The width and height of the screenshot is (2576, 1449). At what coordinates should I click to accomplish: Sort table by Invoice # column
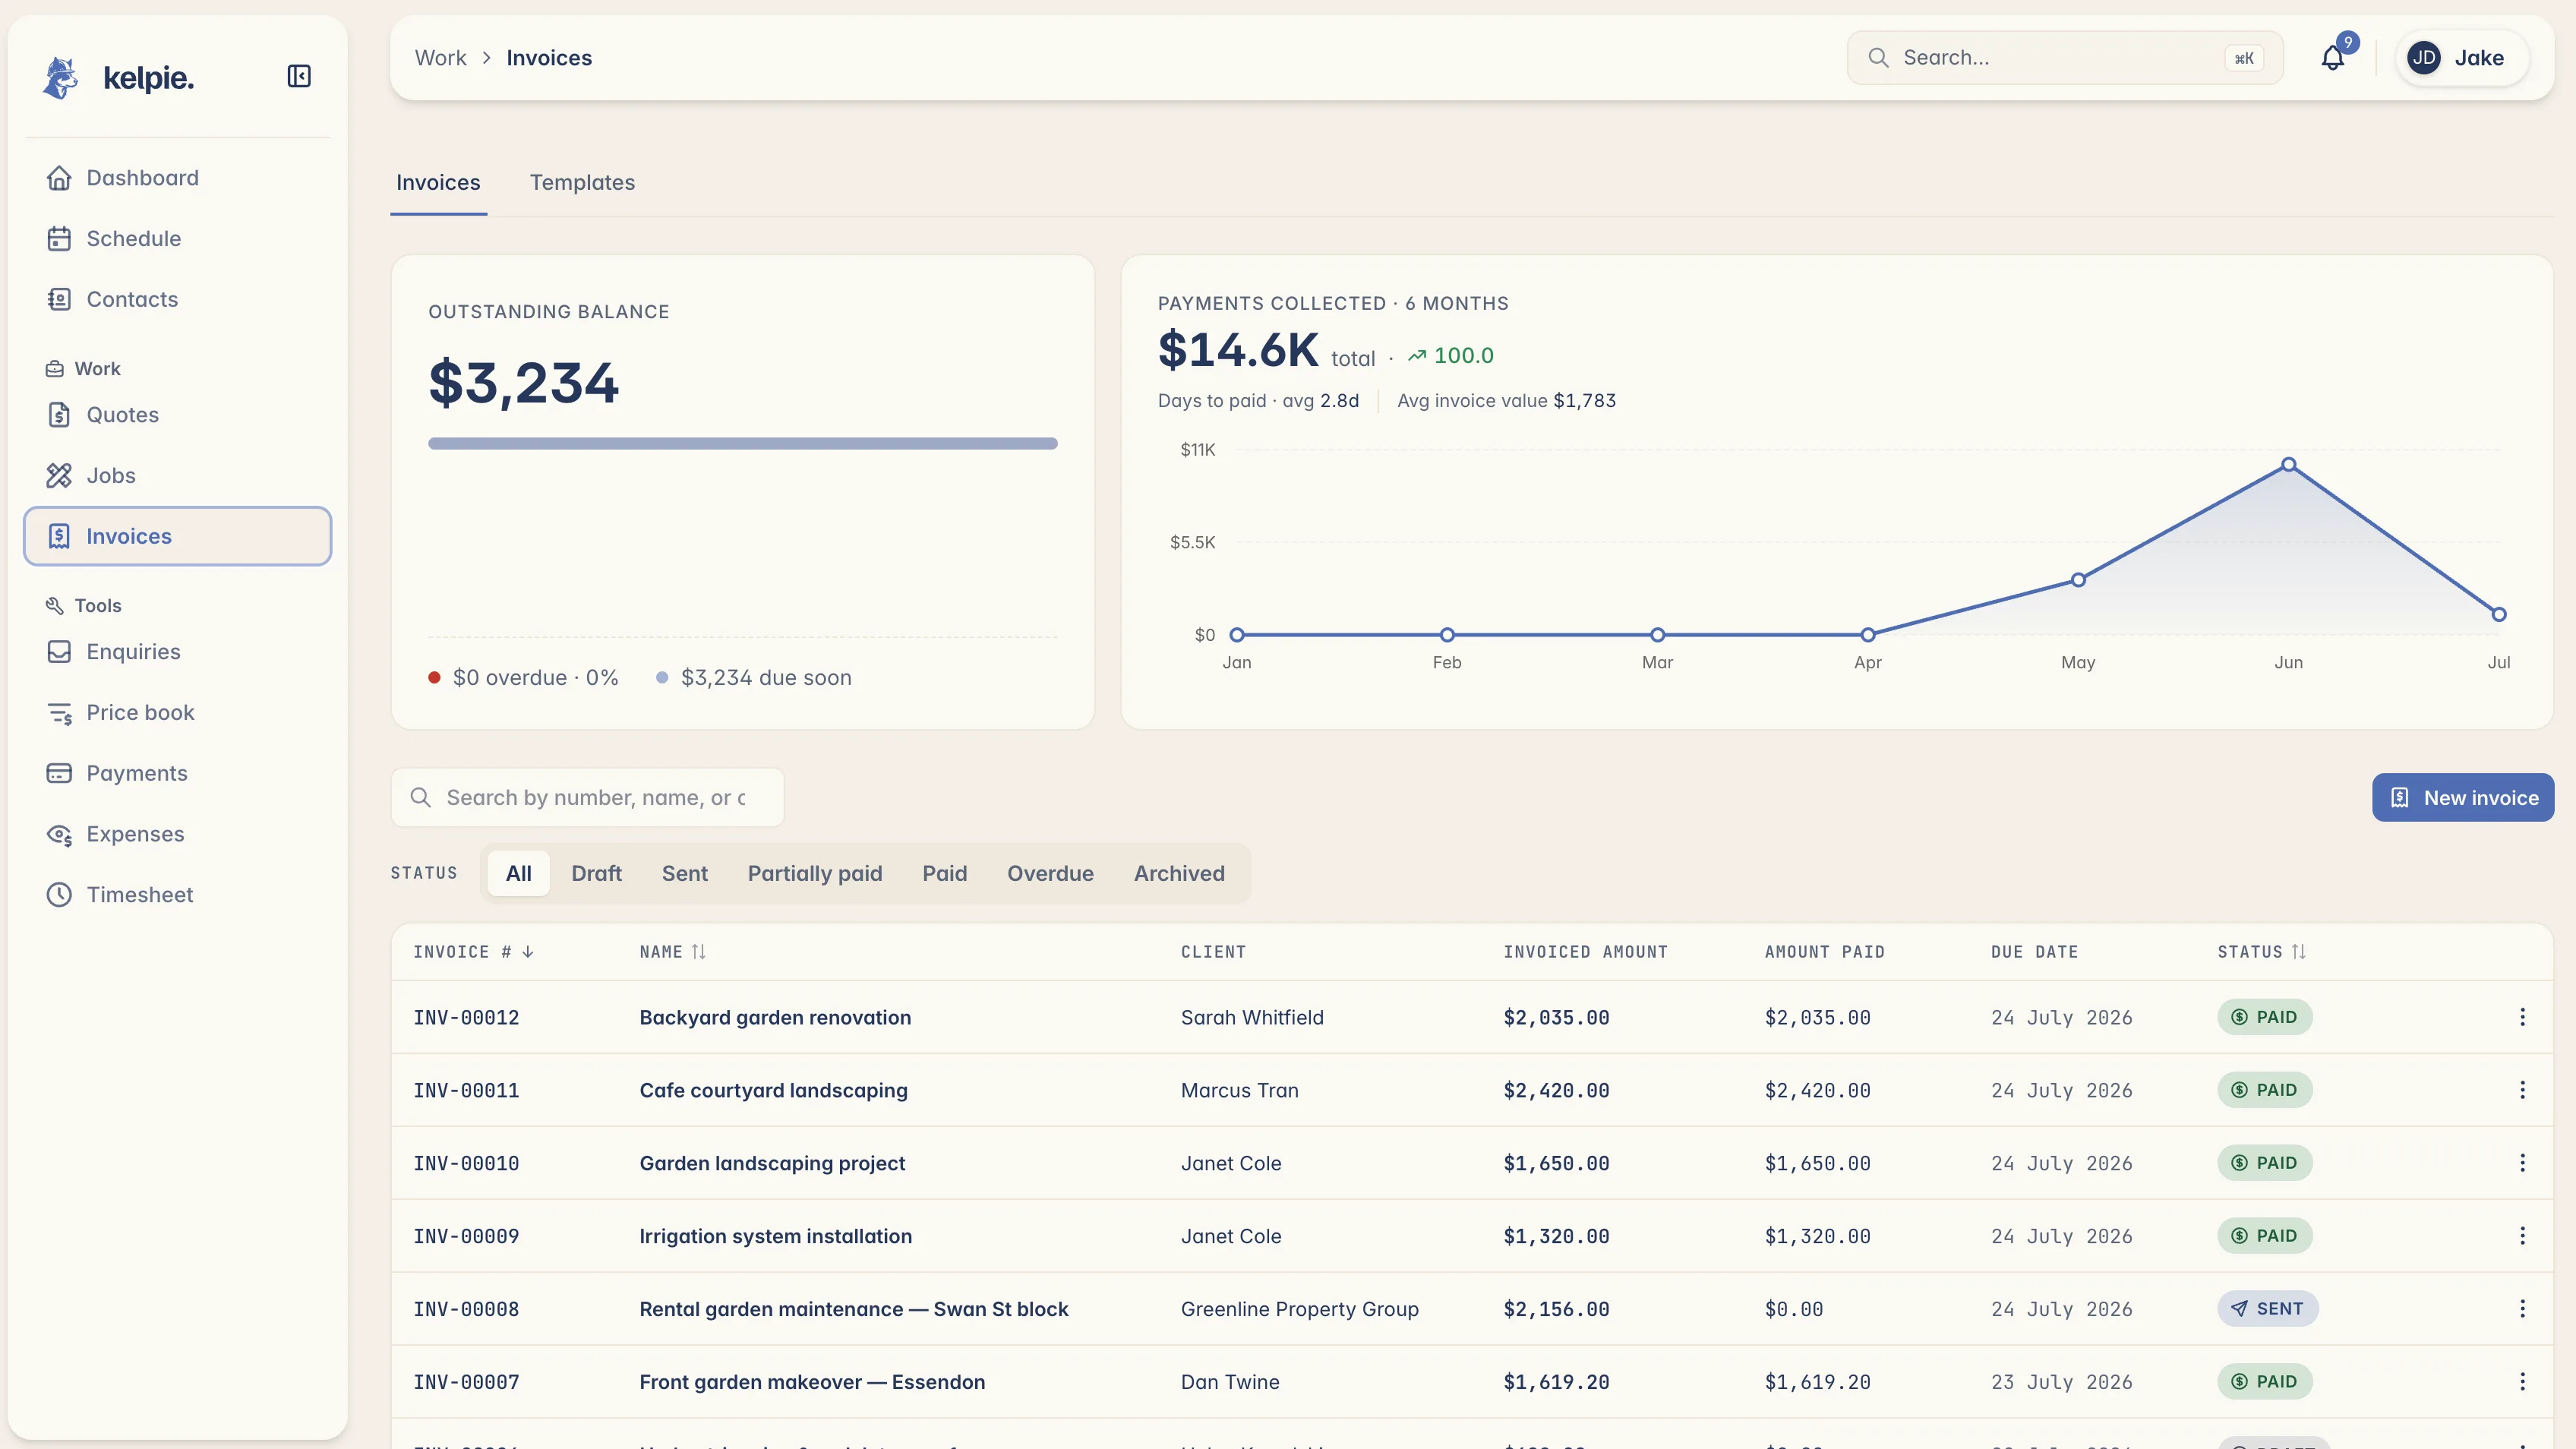[474, 952]
